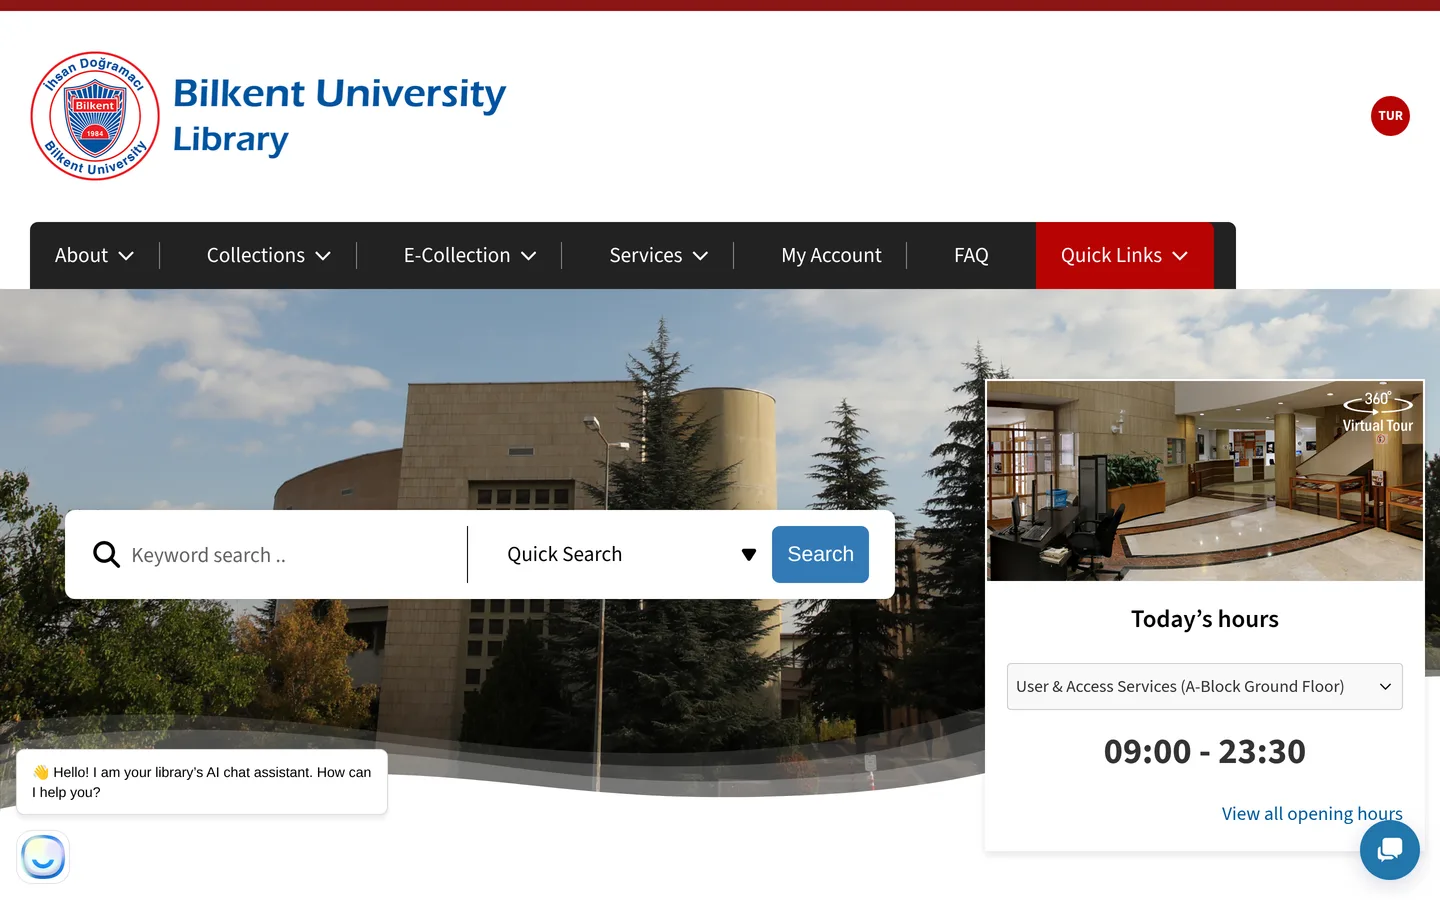The image size is (1440, 900).
Task: Open the 360° Virtual Tour icon
Action: coord(1378,411)
